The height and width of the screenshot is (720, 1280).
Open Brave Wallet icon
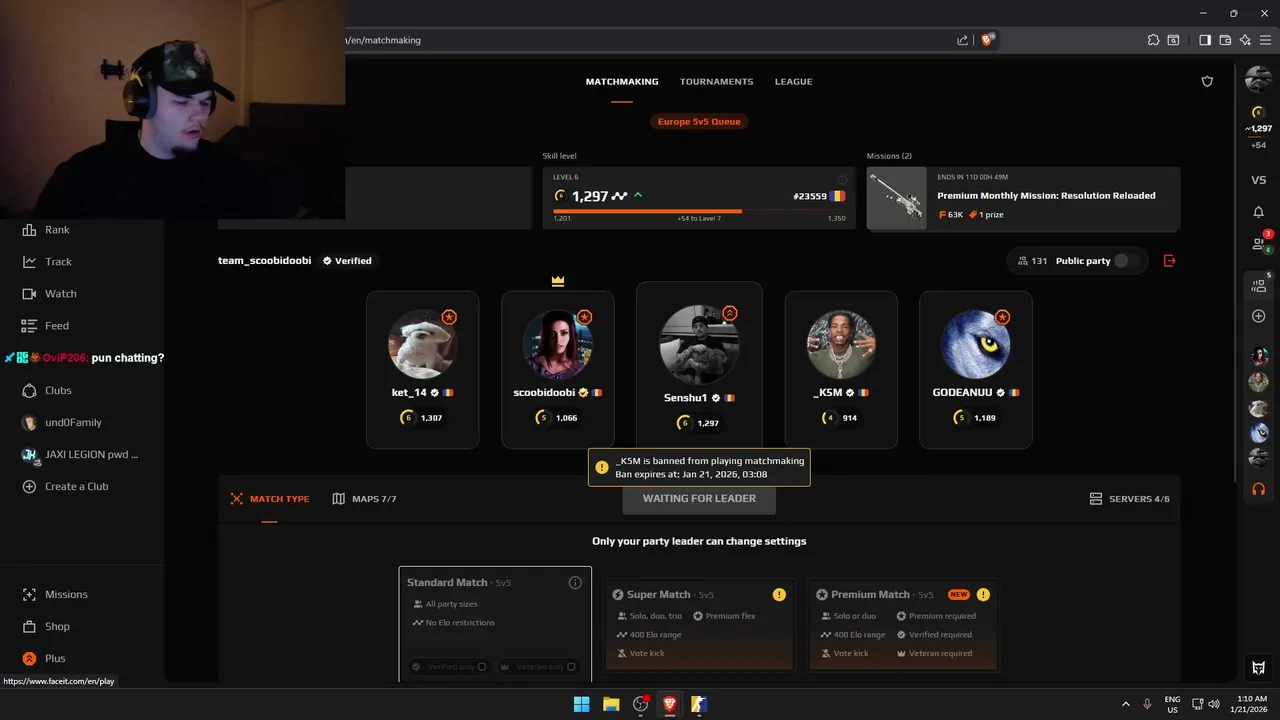[x=1225, y=40]
